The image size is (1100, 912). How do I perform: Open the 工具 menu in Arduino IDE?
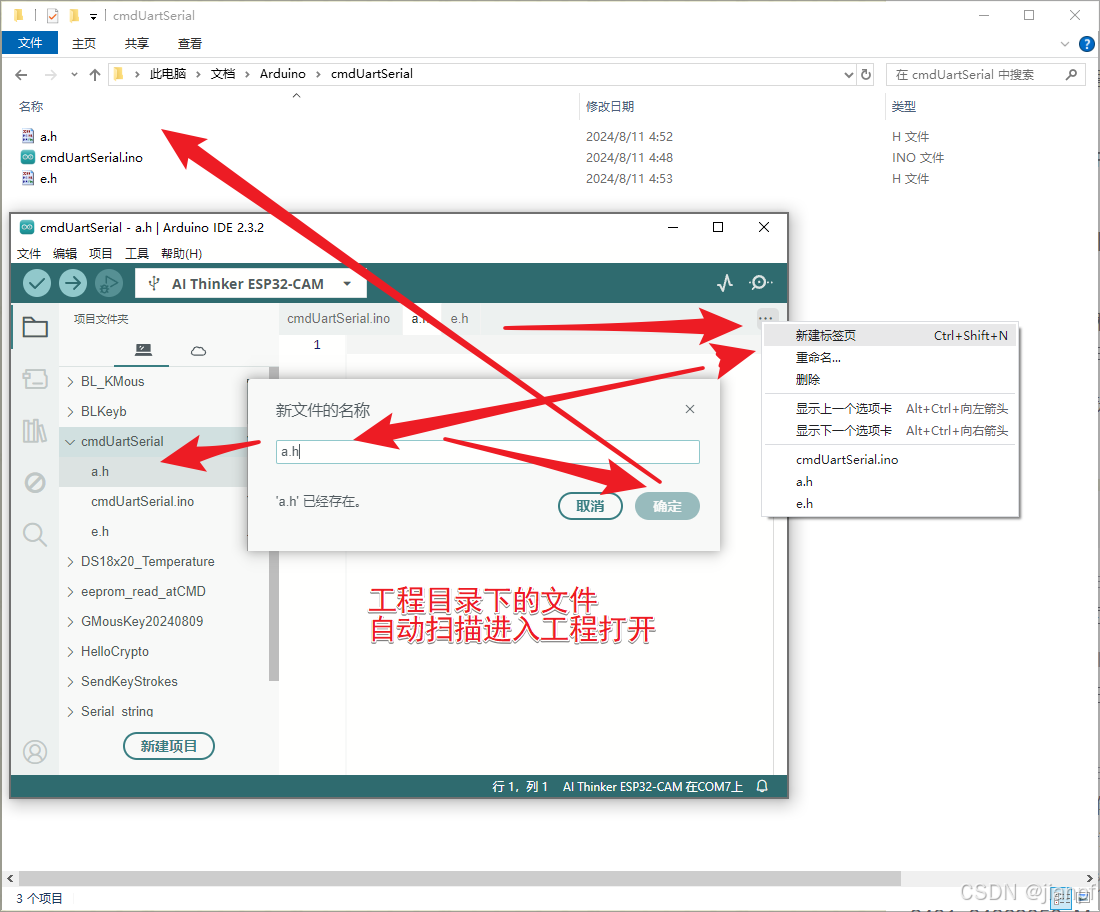coord(137,253)
